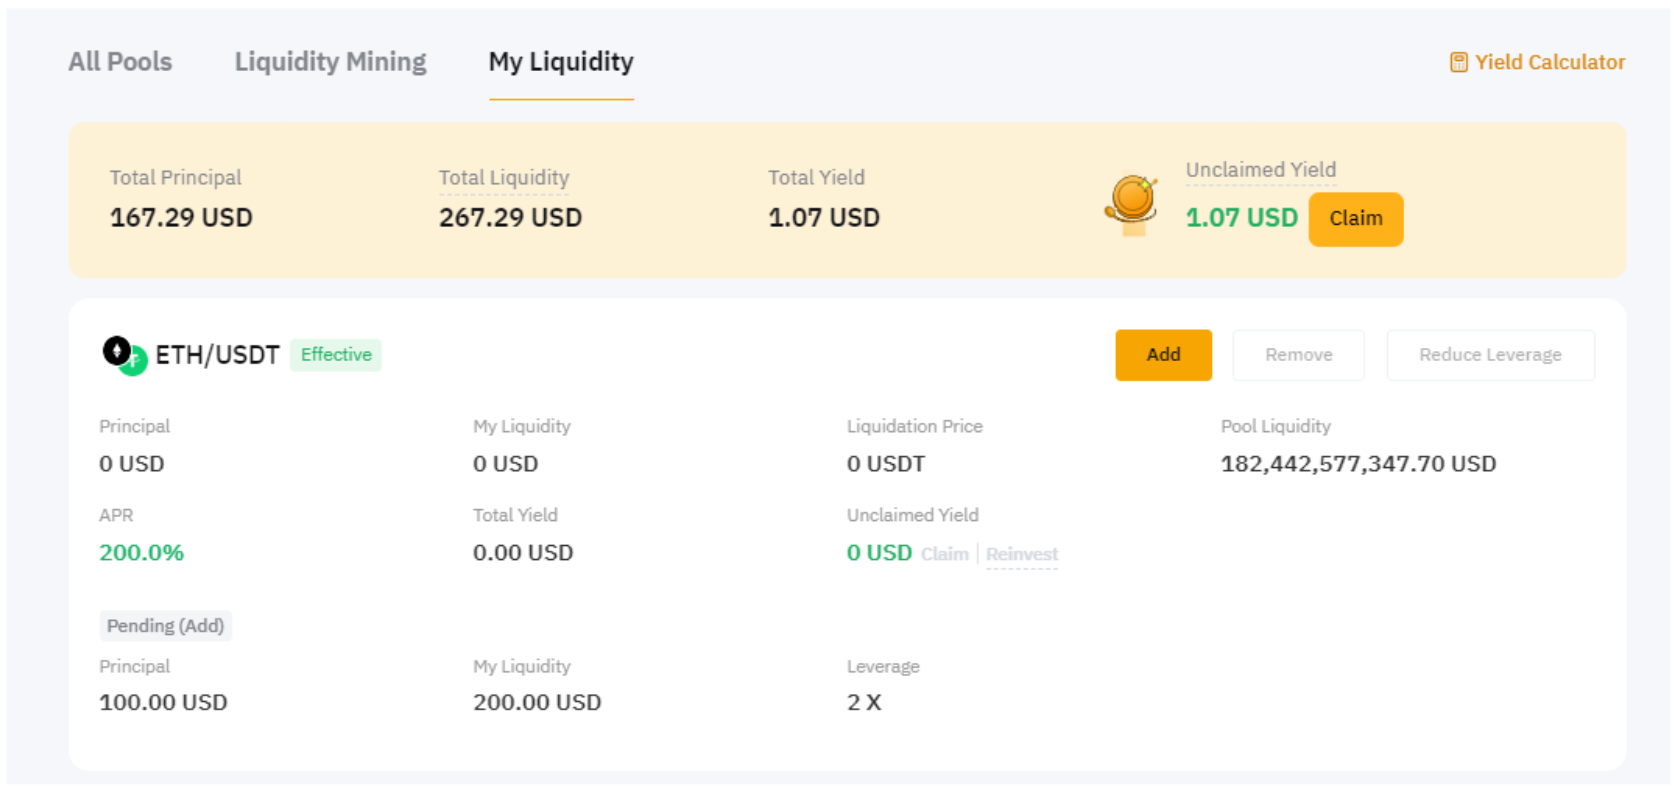Click the Unclaimed Yield summary label
1674x788 pixels.
coord(1260,170)
